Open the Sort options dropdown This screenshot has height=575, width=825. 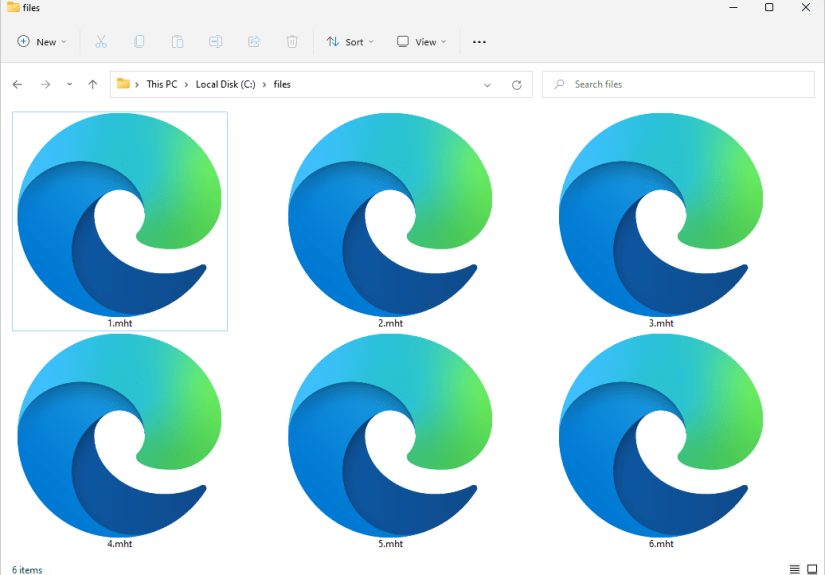350,42
